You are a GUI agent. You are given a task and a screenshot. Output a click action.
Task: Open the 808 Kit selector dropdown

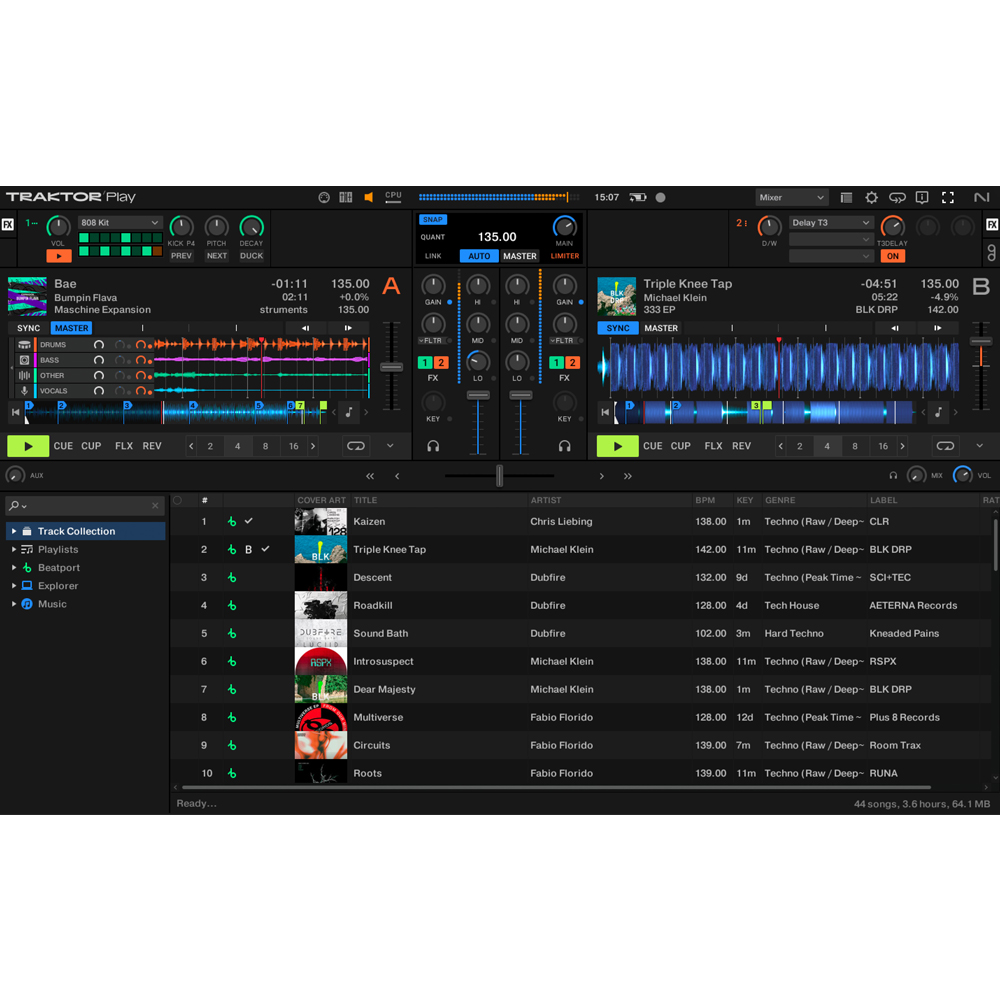119,222
